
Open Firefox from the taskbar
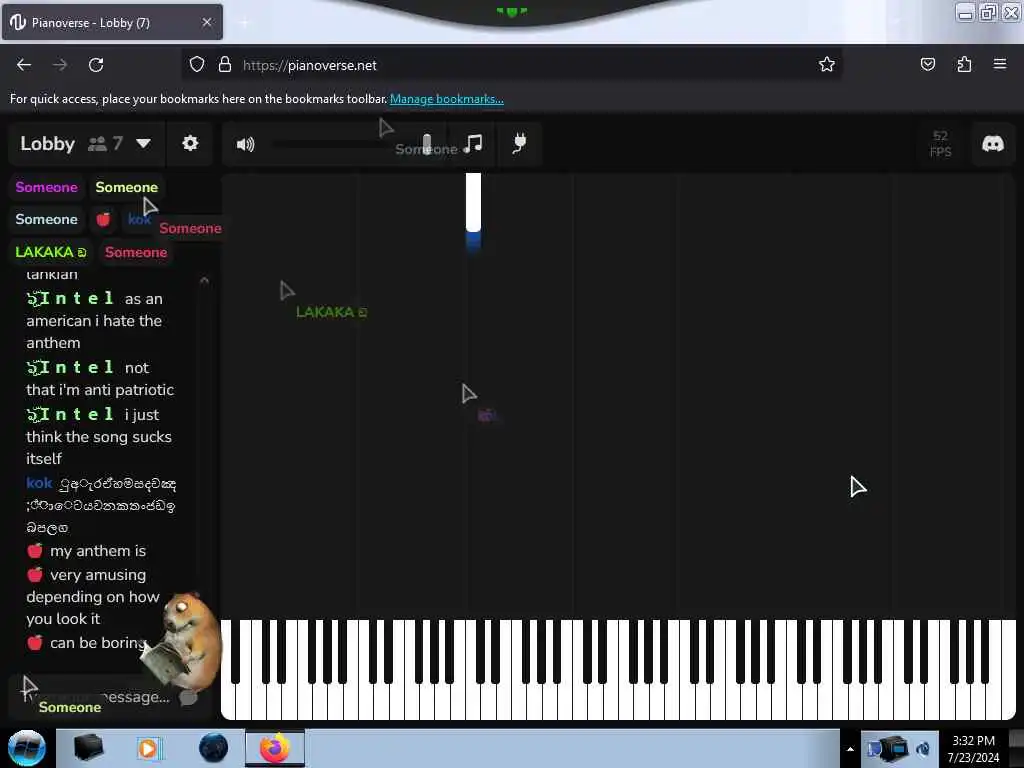[275, 748]
